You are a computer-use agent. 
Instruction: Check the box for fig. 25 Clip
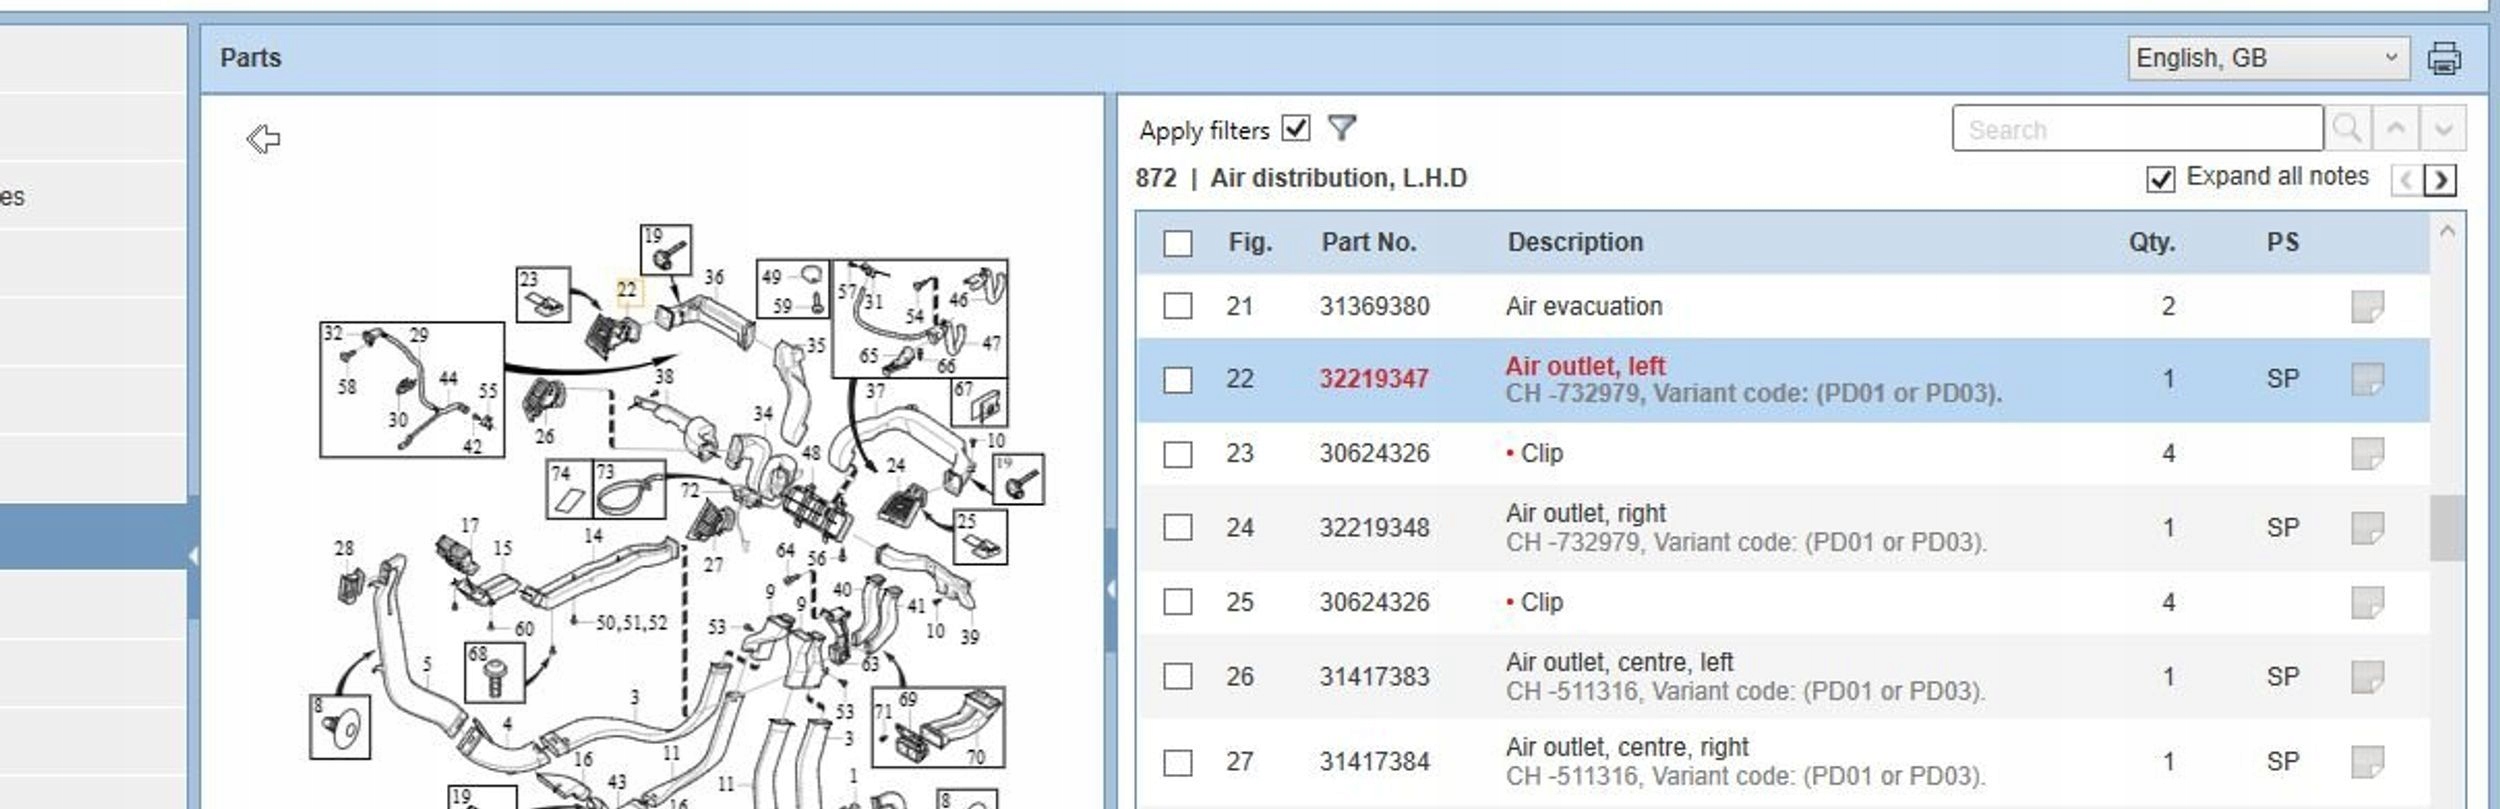tap(1178, 602)
